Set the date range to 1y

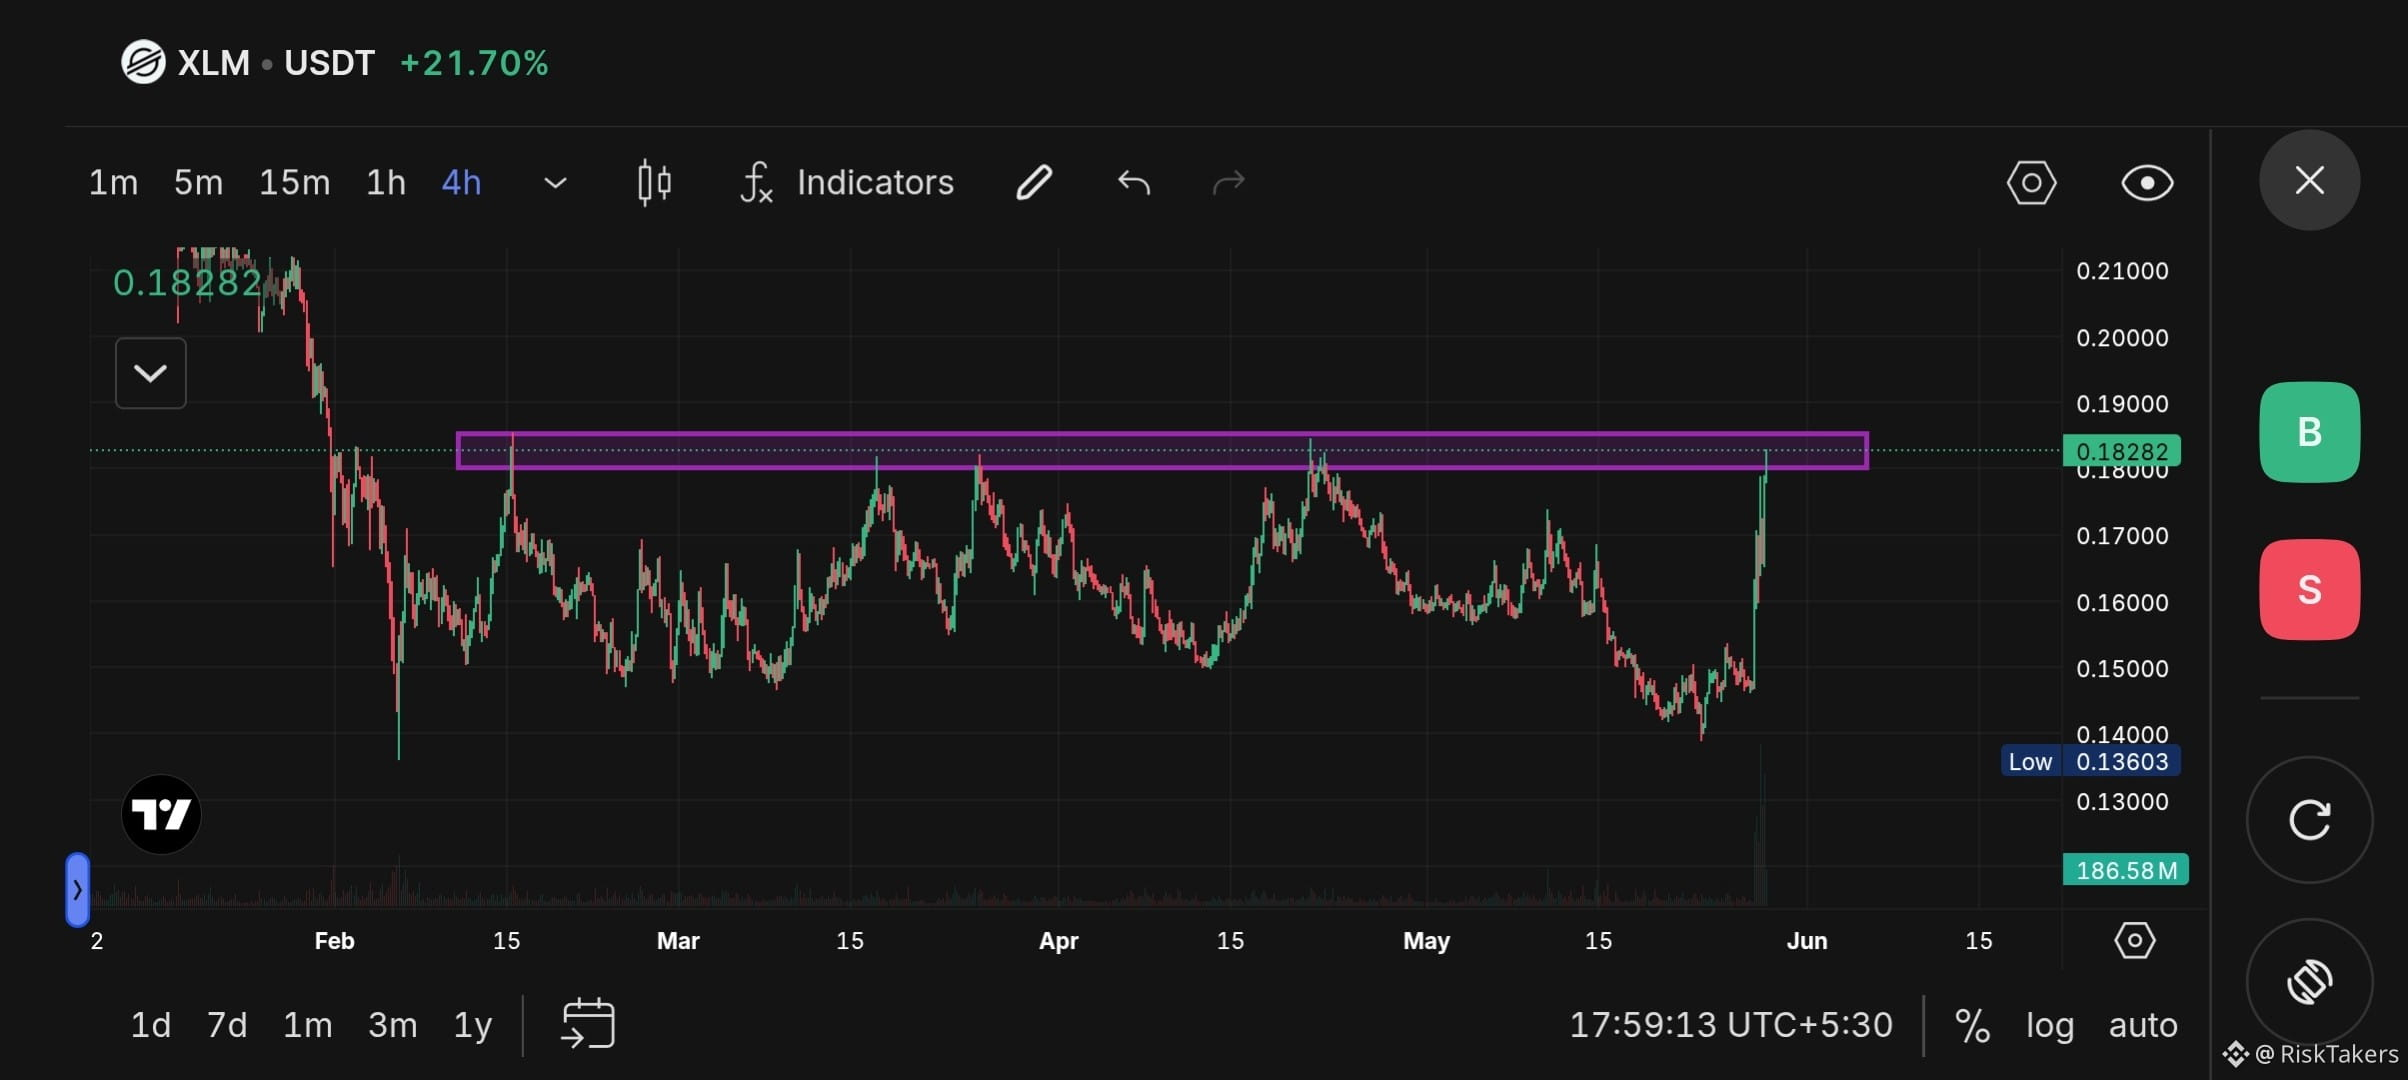[x=473, y=1025]
